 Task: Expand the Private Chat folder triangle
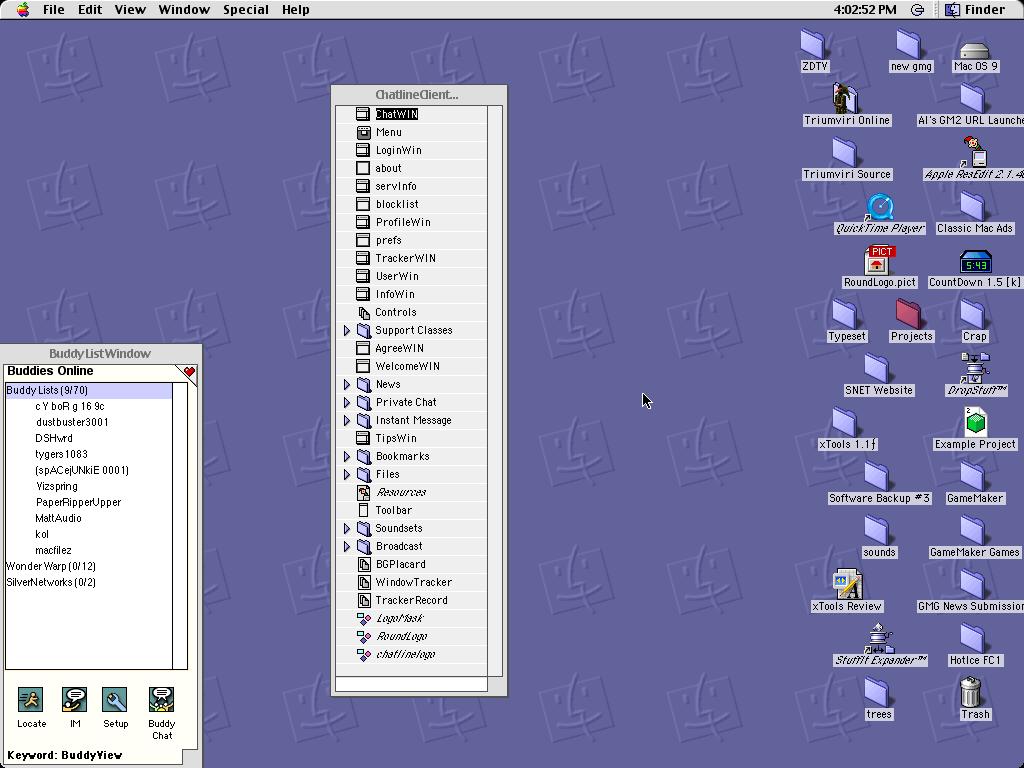pos(347,402)
